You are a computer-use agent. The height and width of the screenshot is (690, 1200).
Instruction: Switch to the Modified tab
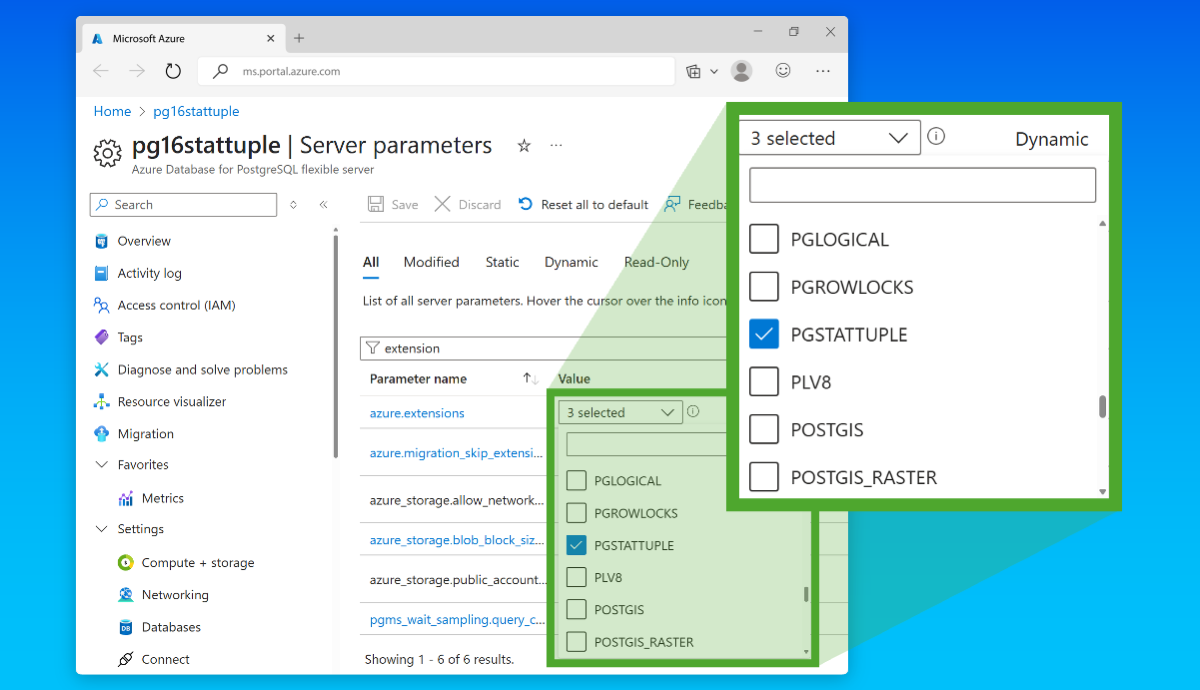tap(431, 262)
